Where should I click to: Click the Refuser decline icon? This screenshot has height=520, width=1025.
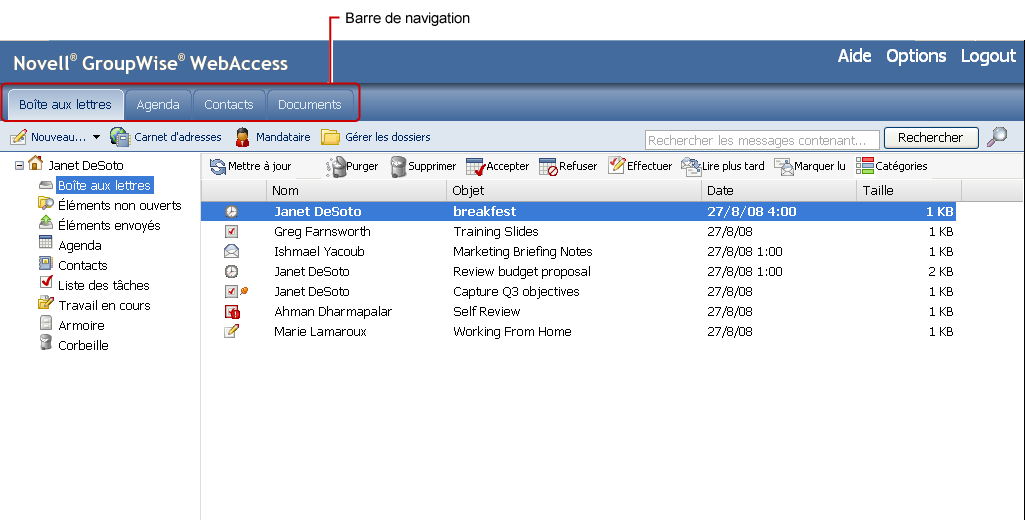(x=548, y=166)
